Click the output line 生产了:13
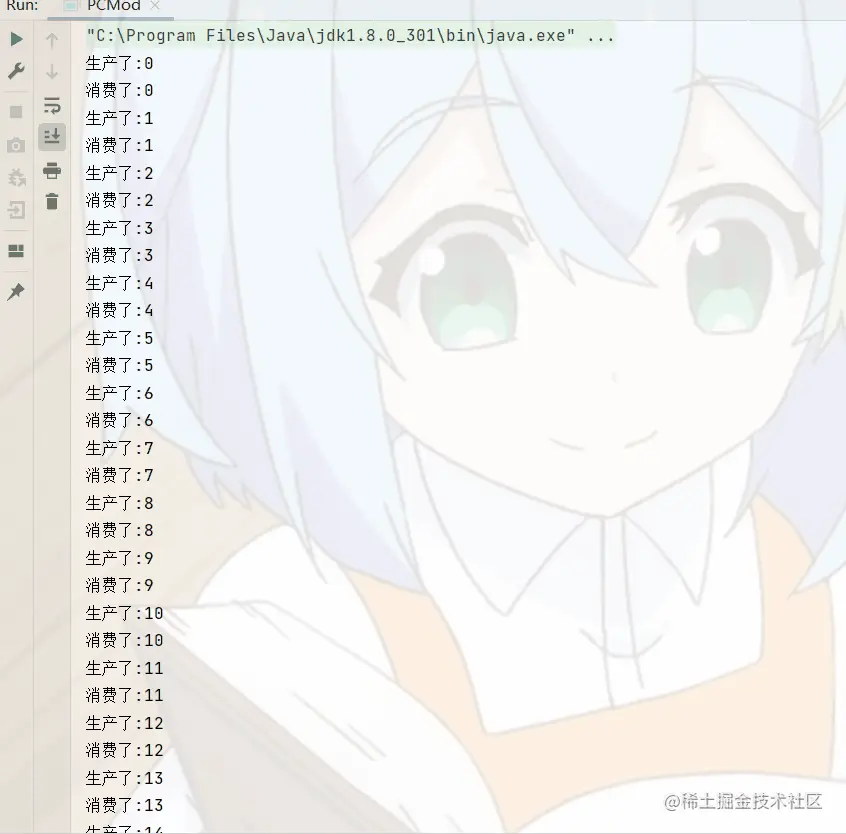846x834 pixels. 124,779
